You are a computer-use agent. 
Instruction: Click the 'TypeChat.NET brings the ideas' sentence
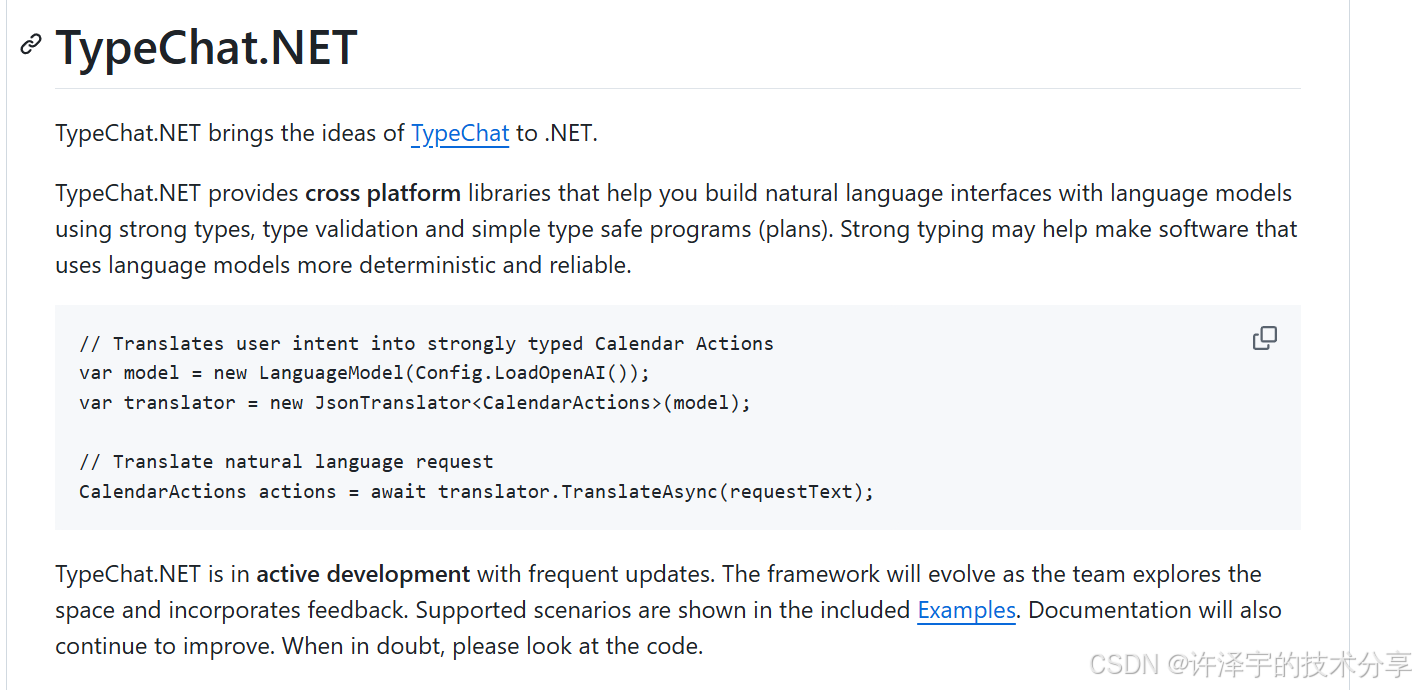pyautogui.click(x=326, y=133)
